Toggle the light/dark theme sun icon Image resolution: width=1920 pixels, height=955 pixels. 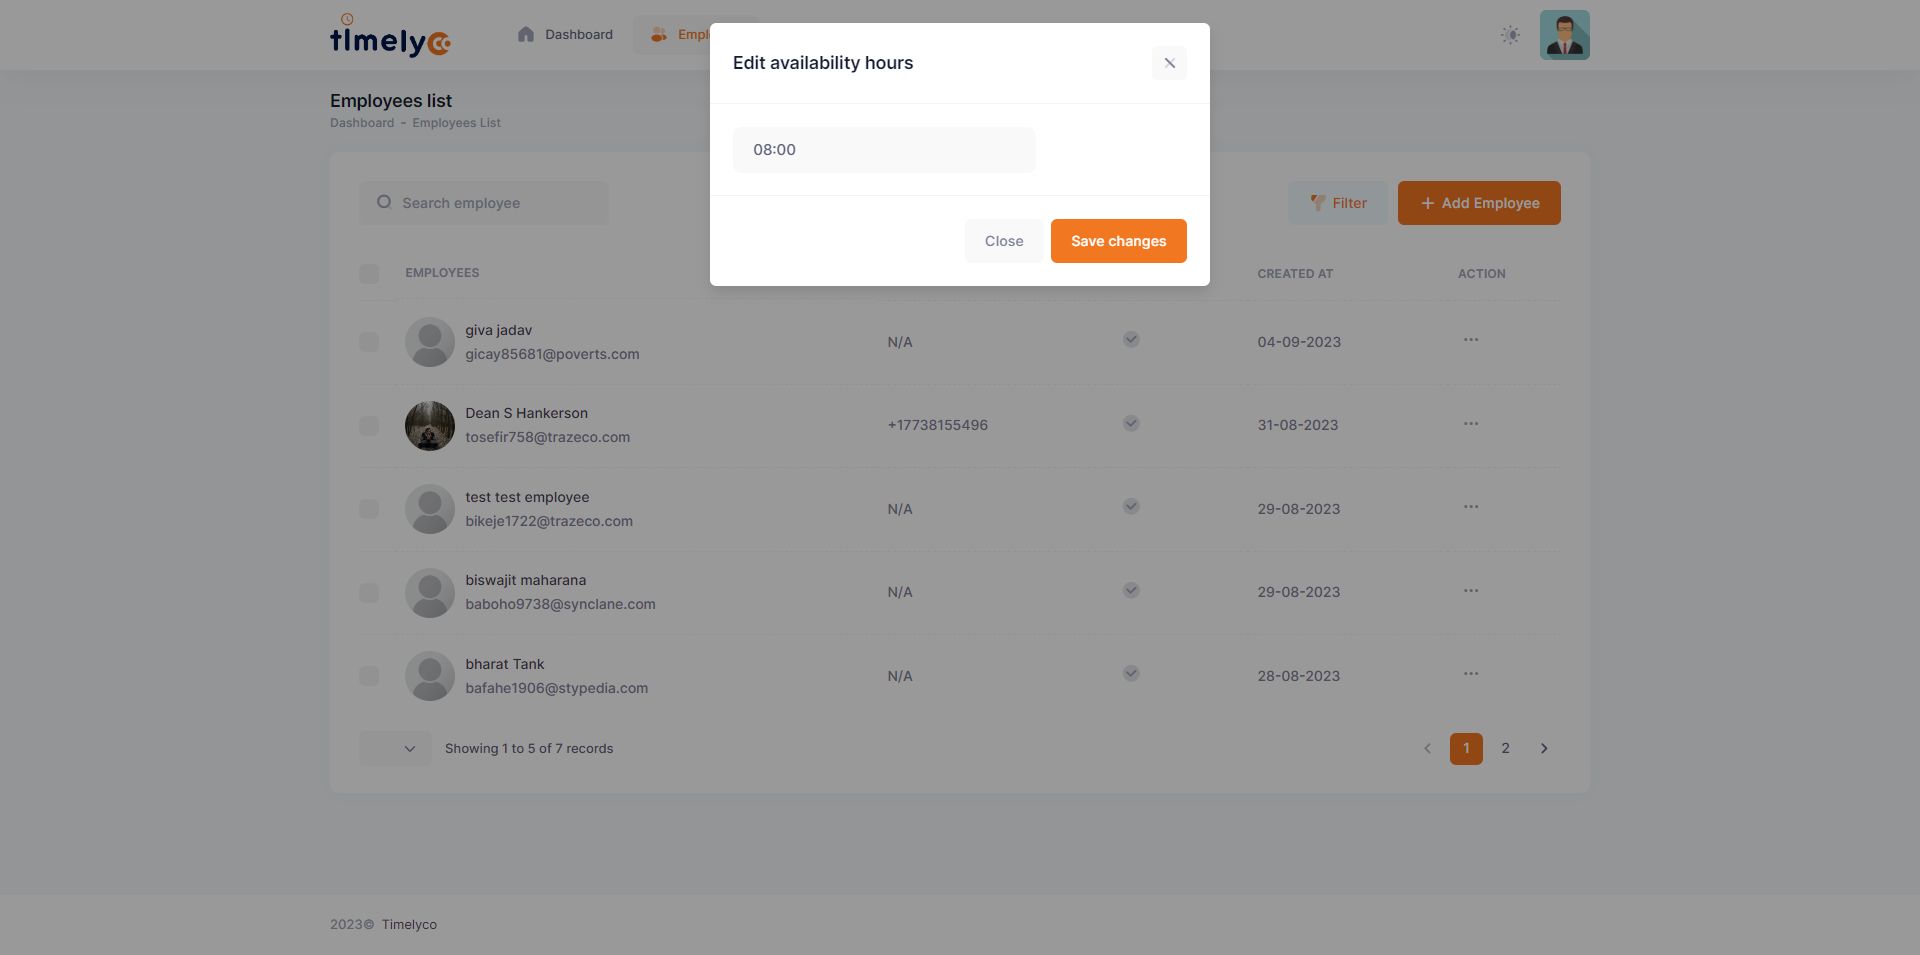click(1510, 35)
